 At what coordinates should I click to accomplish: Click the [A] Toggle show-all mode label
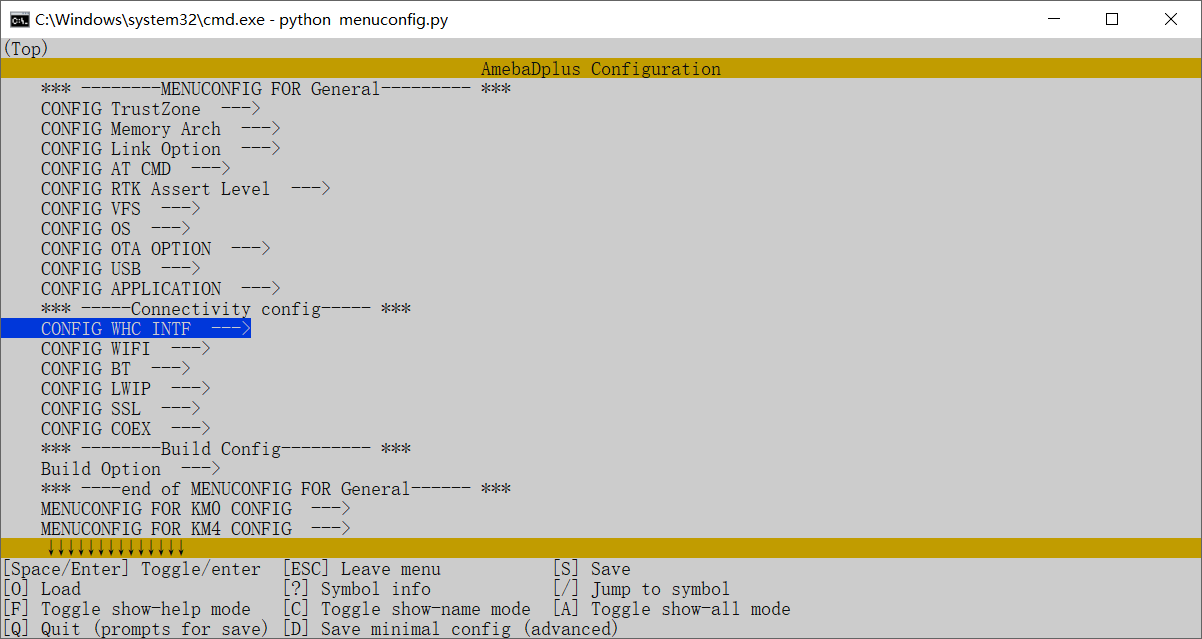(x=671, y=609)
